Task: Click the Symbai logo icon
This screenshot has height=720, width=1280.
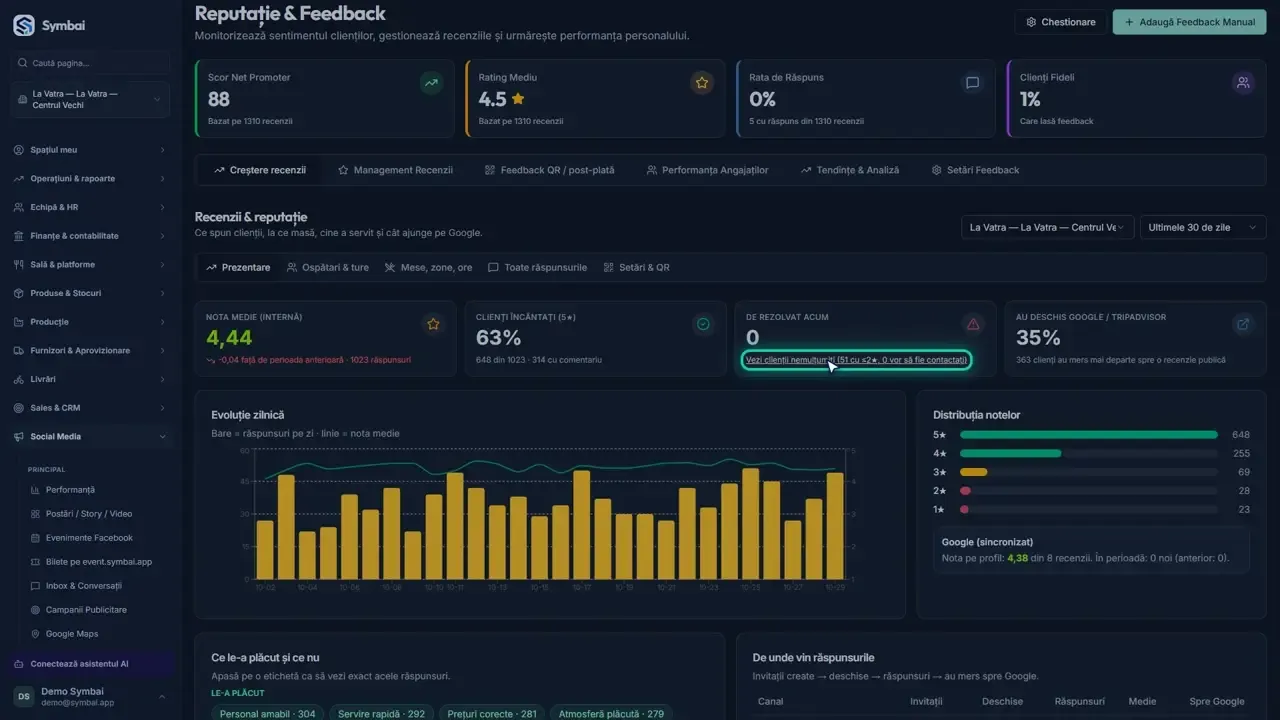Action: [24, 25]
